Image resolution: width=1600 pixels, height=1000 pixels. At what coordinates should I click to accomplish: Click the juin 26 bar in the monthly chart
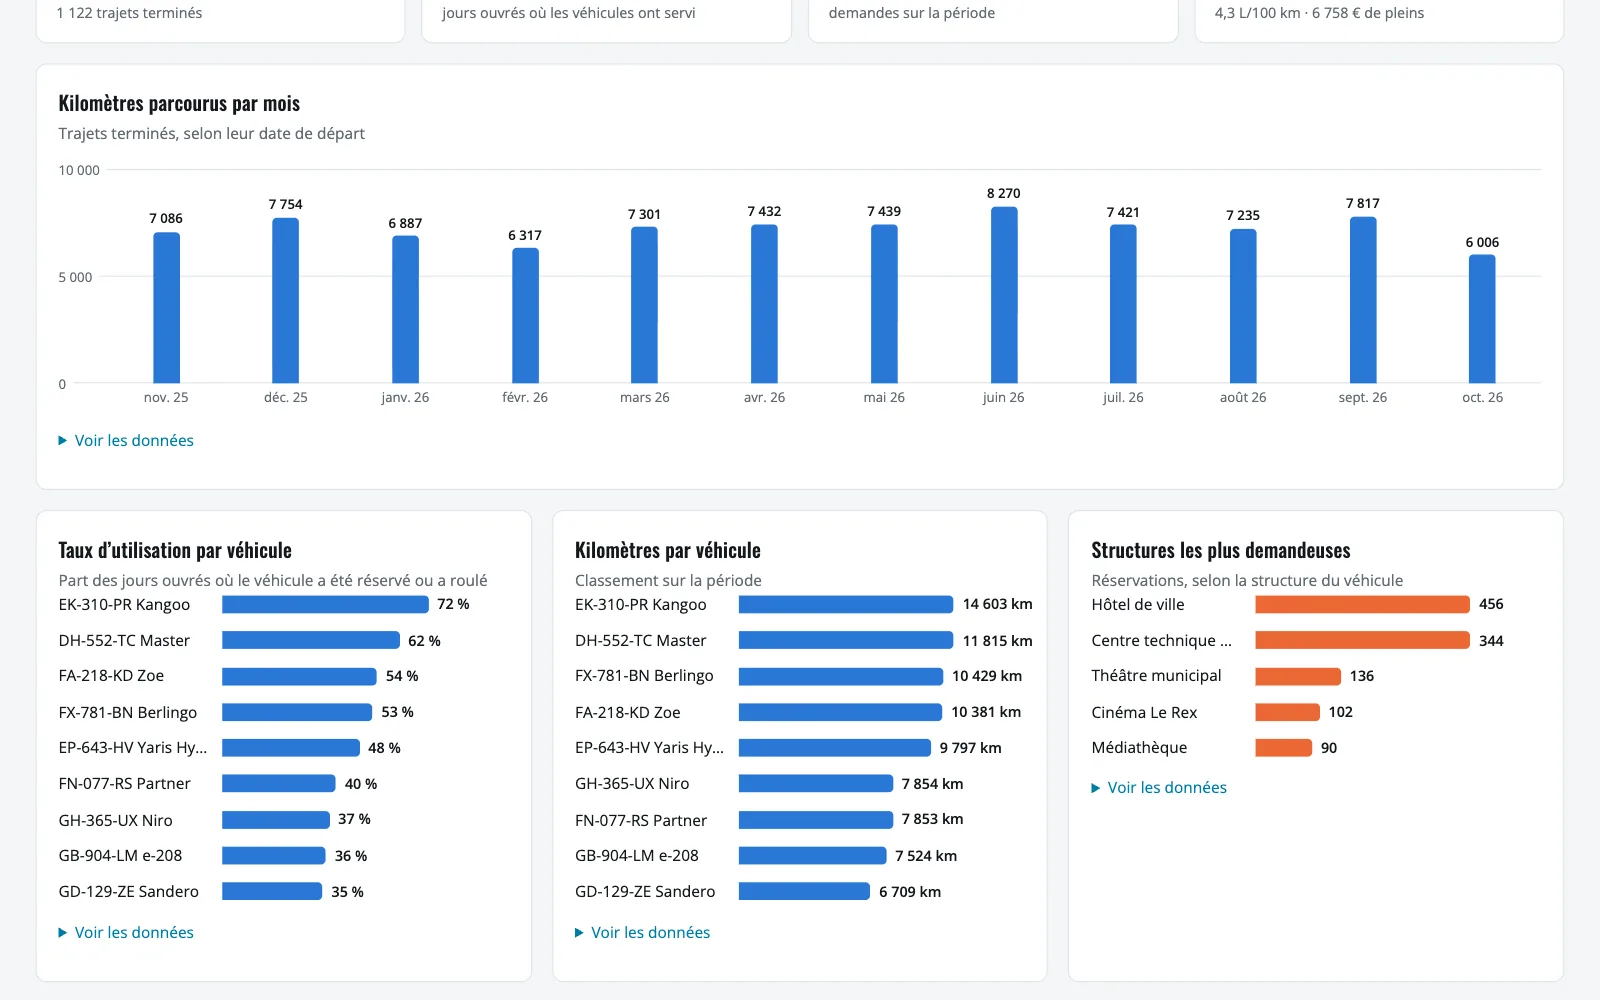[1004, 295]
